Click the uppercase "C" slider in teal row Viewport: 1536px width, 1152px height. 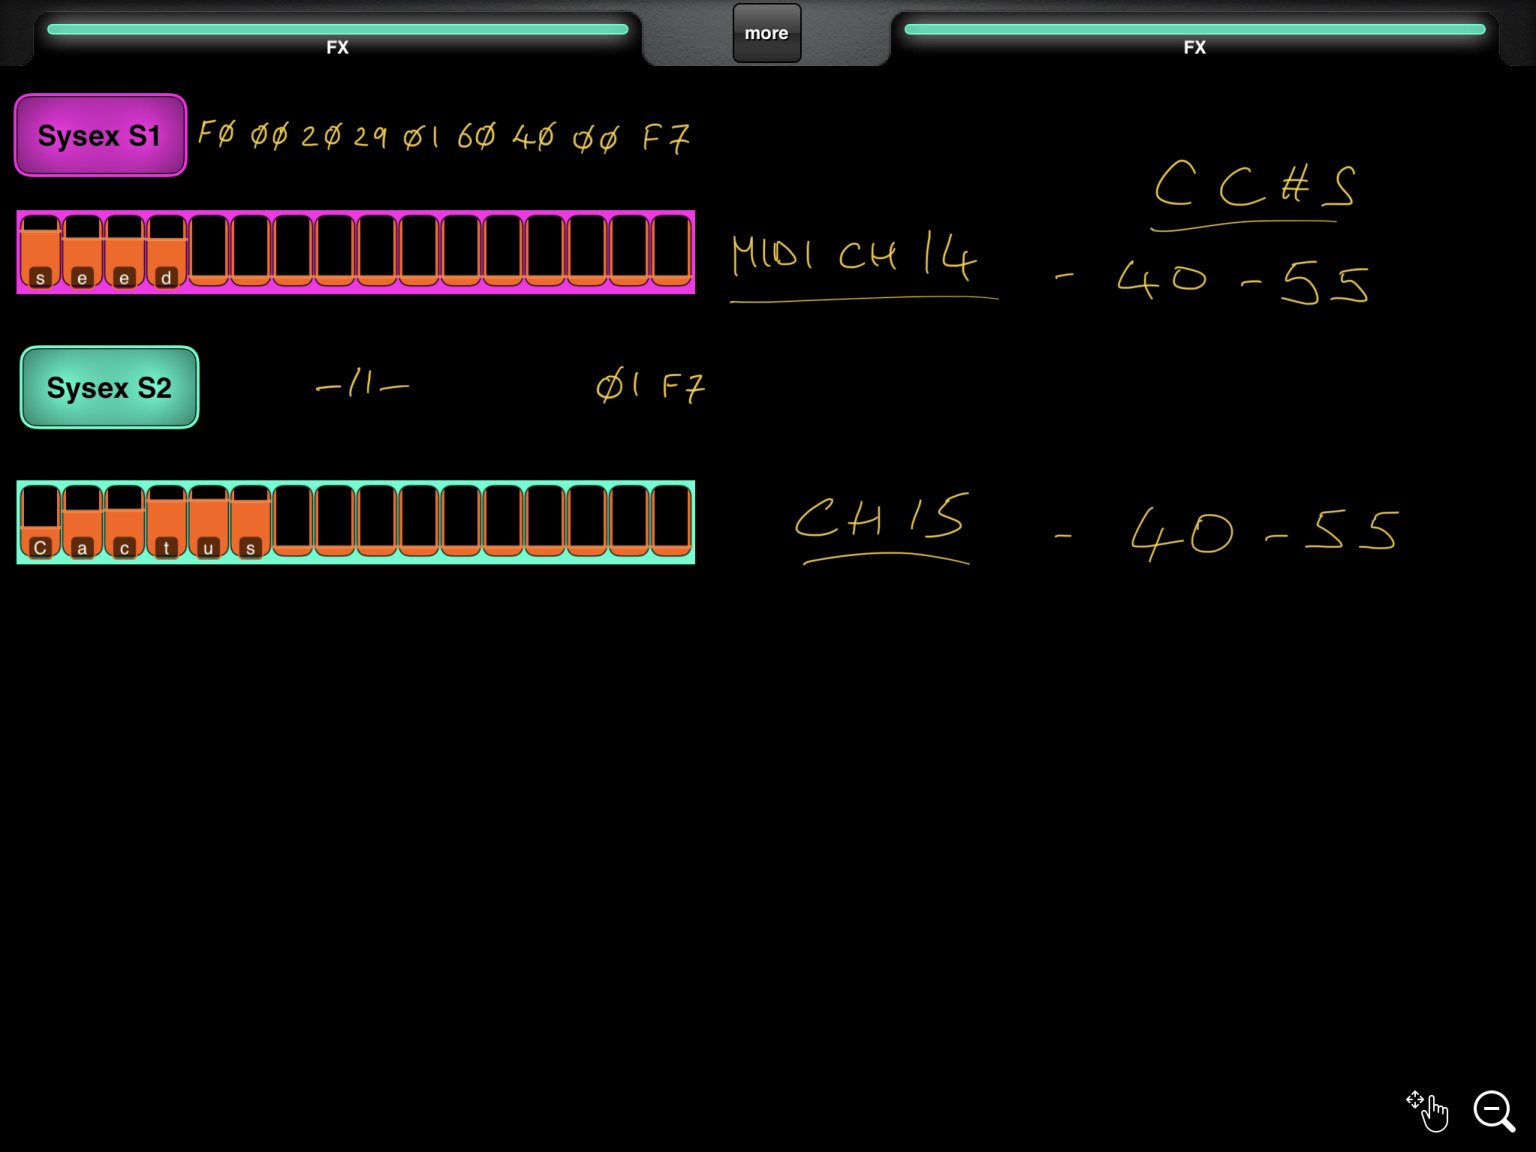(x=40, y=521)
